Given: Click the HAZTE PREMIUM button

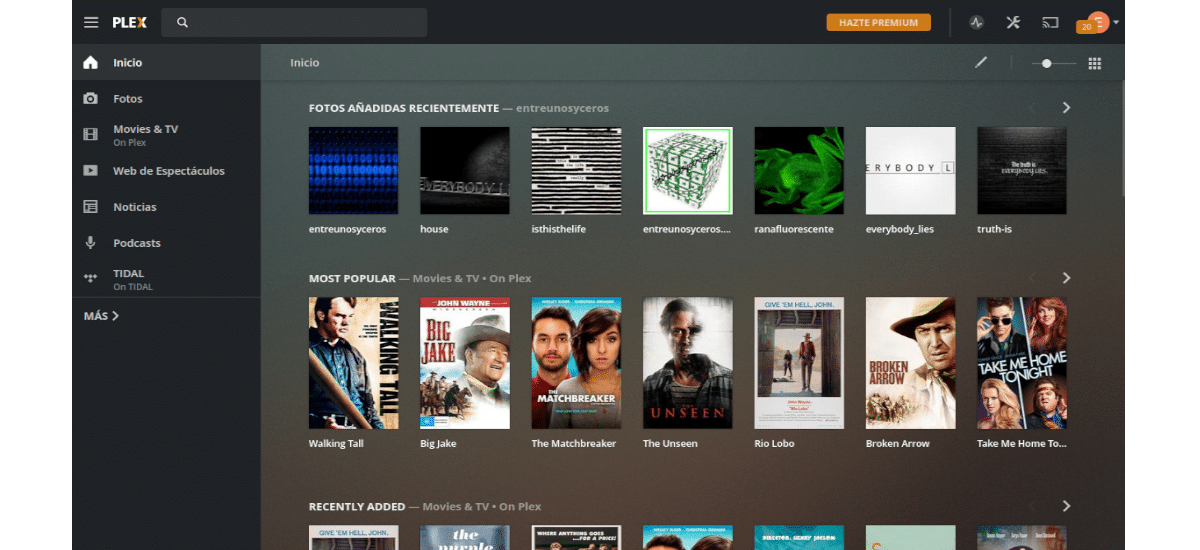Looking at the screenshot, I should 878,22.
